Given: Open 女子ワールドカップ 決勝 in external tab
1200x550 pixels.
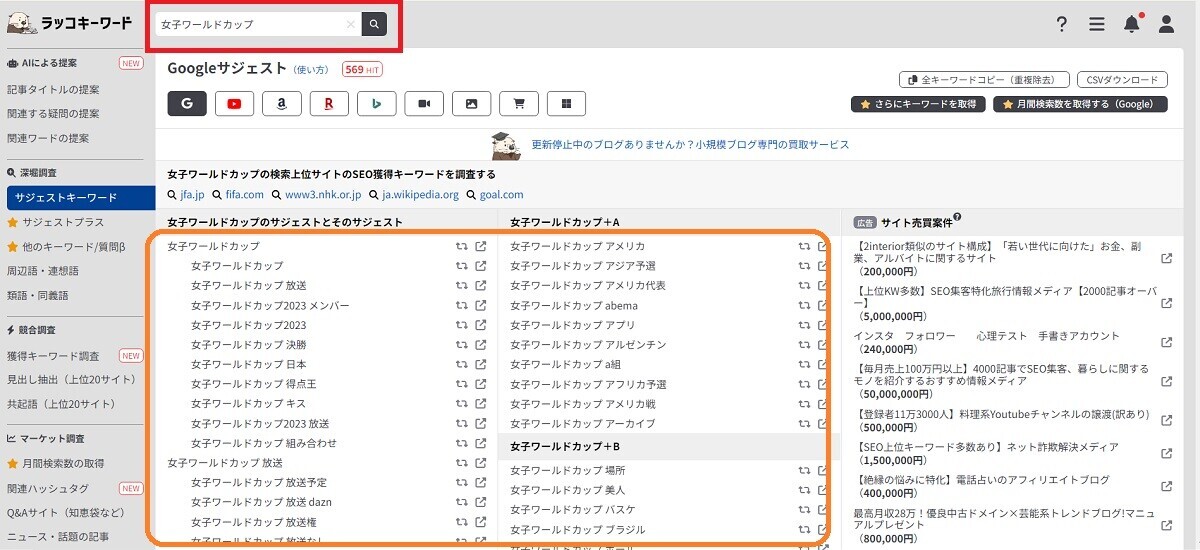Looking at the screenshot, I should 481,344.
